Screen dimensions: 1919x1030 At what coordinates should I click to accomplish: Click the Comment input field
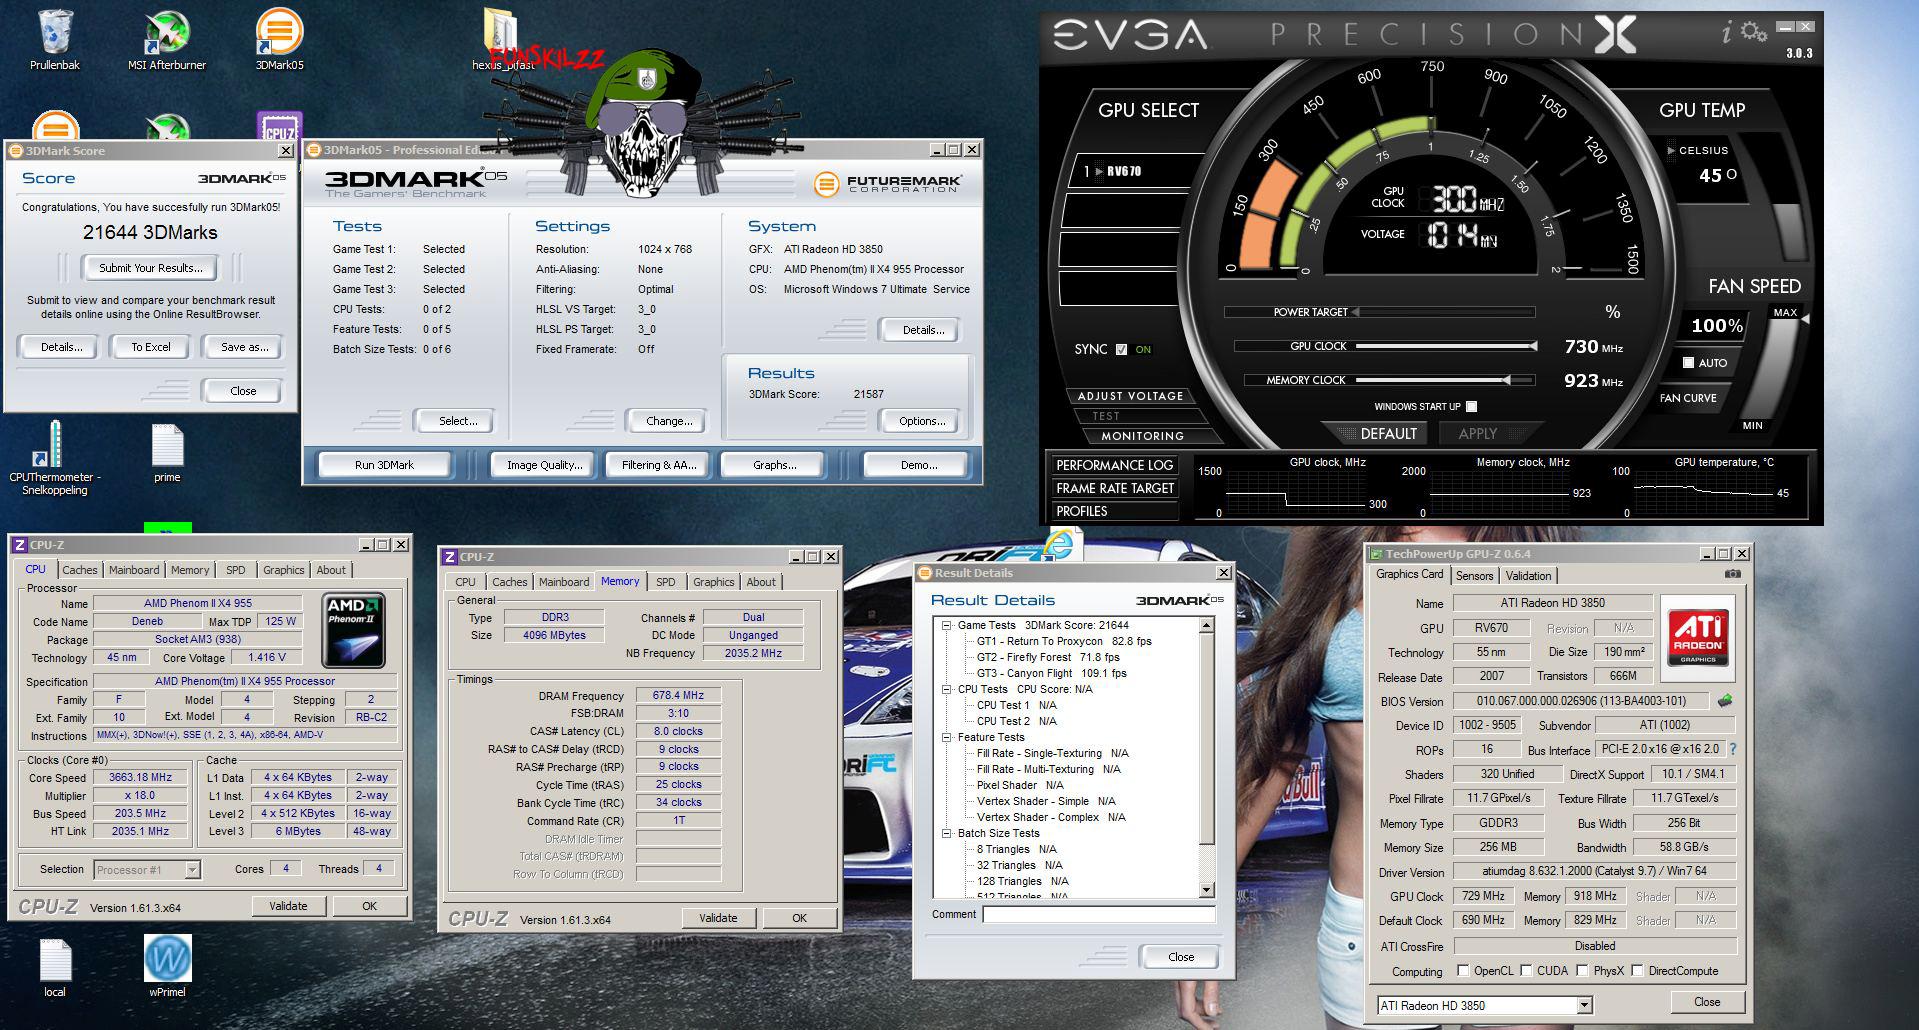[x=1099, y=914]
